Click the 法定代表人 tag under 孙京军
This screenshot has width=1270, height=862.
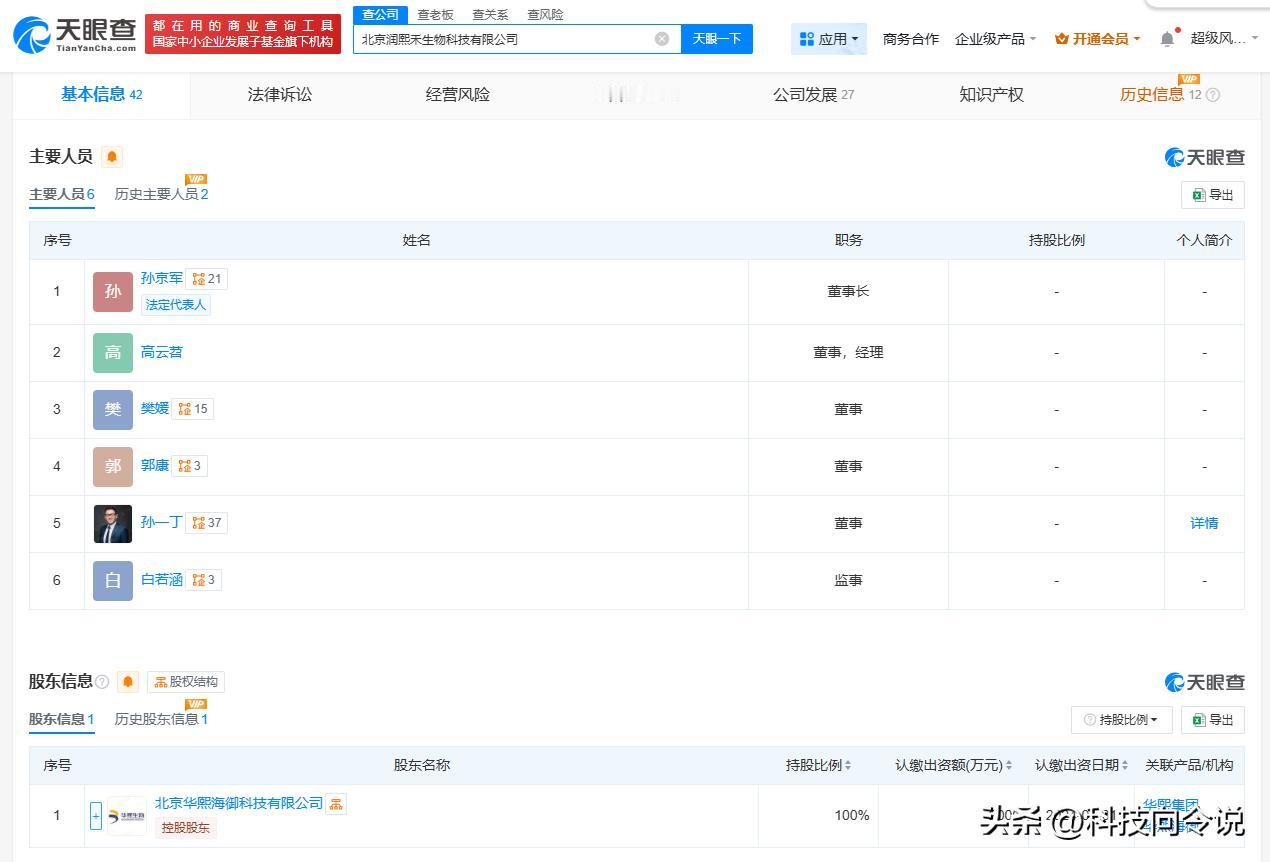click(x=176, y=305)
